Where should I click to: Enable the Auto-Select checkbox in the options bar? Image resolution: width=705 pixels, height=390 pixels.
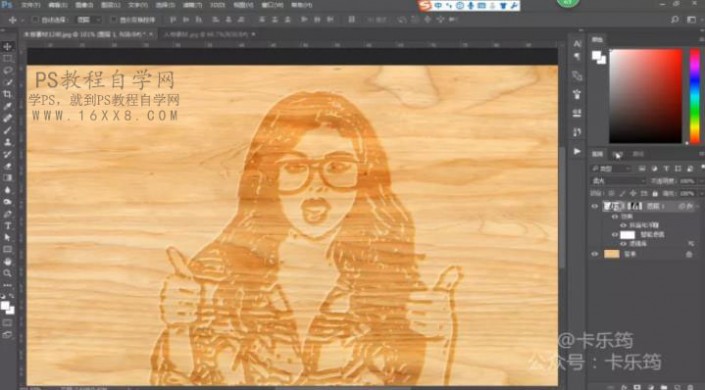point(35,20)
